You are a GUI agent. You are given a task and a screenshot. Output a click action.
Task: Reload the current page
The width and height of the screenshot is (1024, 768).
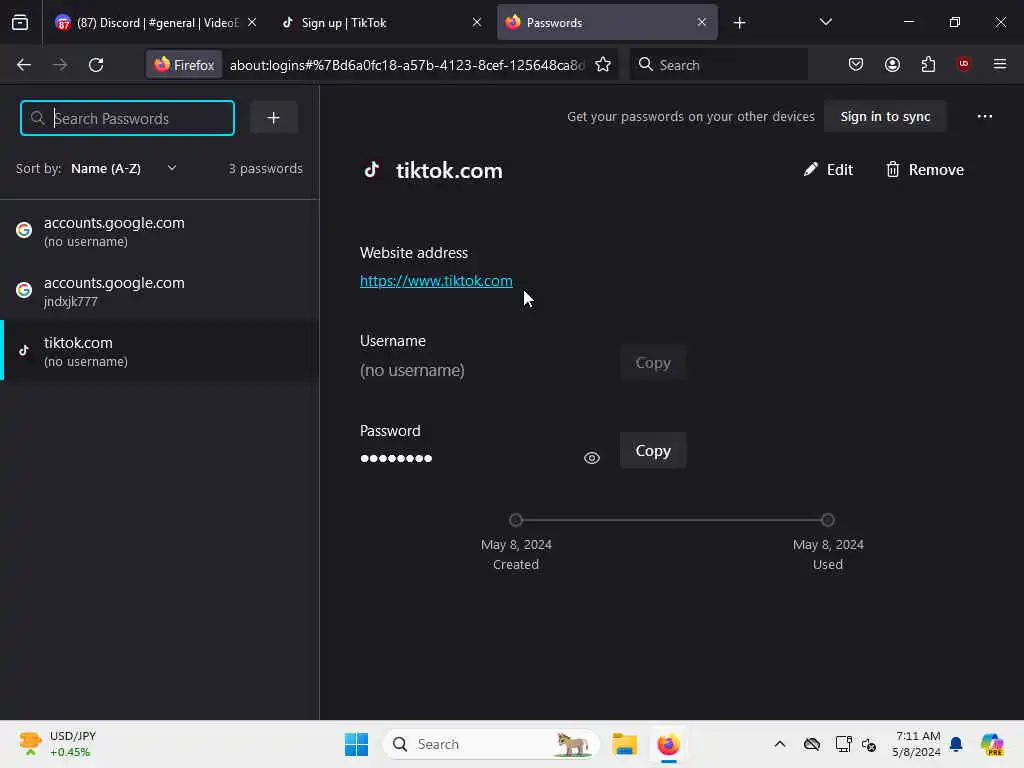pos(96,65)
